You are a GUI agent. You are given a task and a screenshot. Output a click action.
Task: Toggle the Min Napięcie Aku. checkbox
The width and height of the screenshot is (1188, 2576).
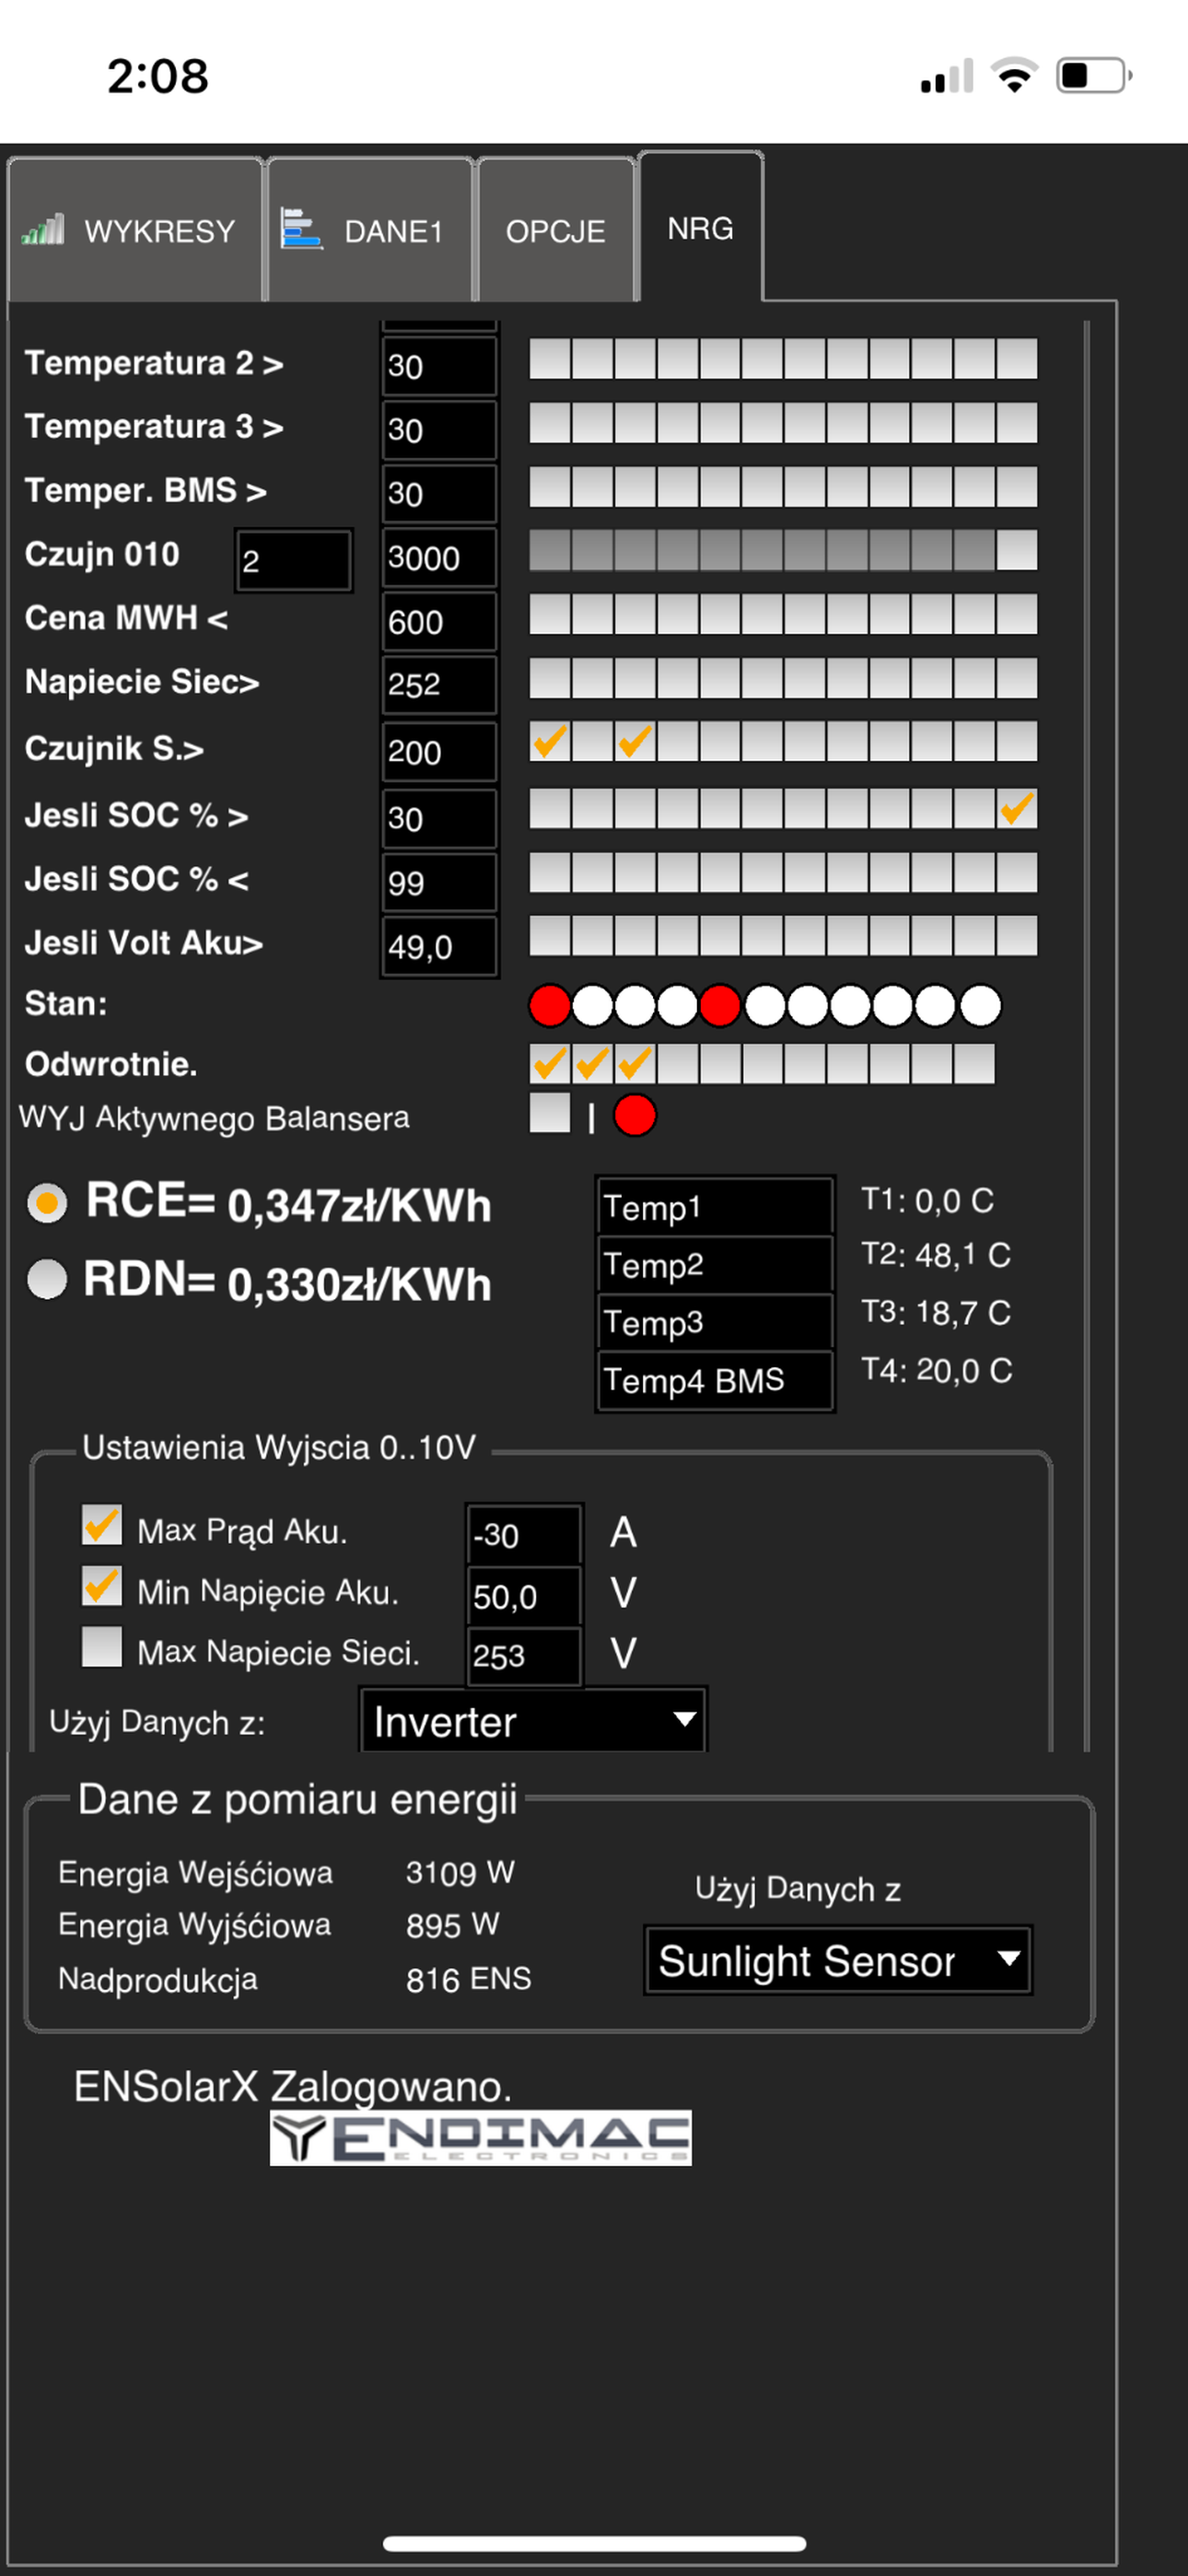[102, 1586]
